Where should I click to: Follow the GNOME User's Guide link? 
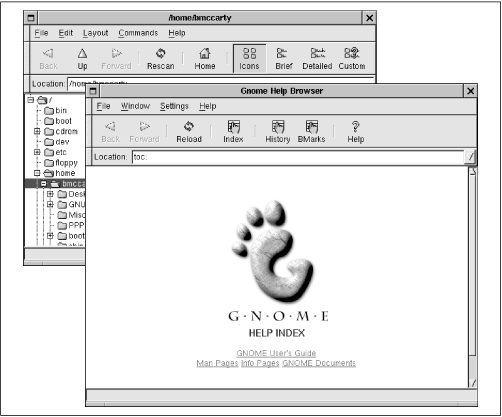pos(276,353)
